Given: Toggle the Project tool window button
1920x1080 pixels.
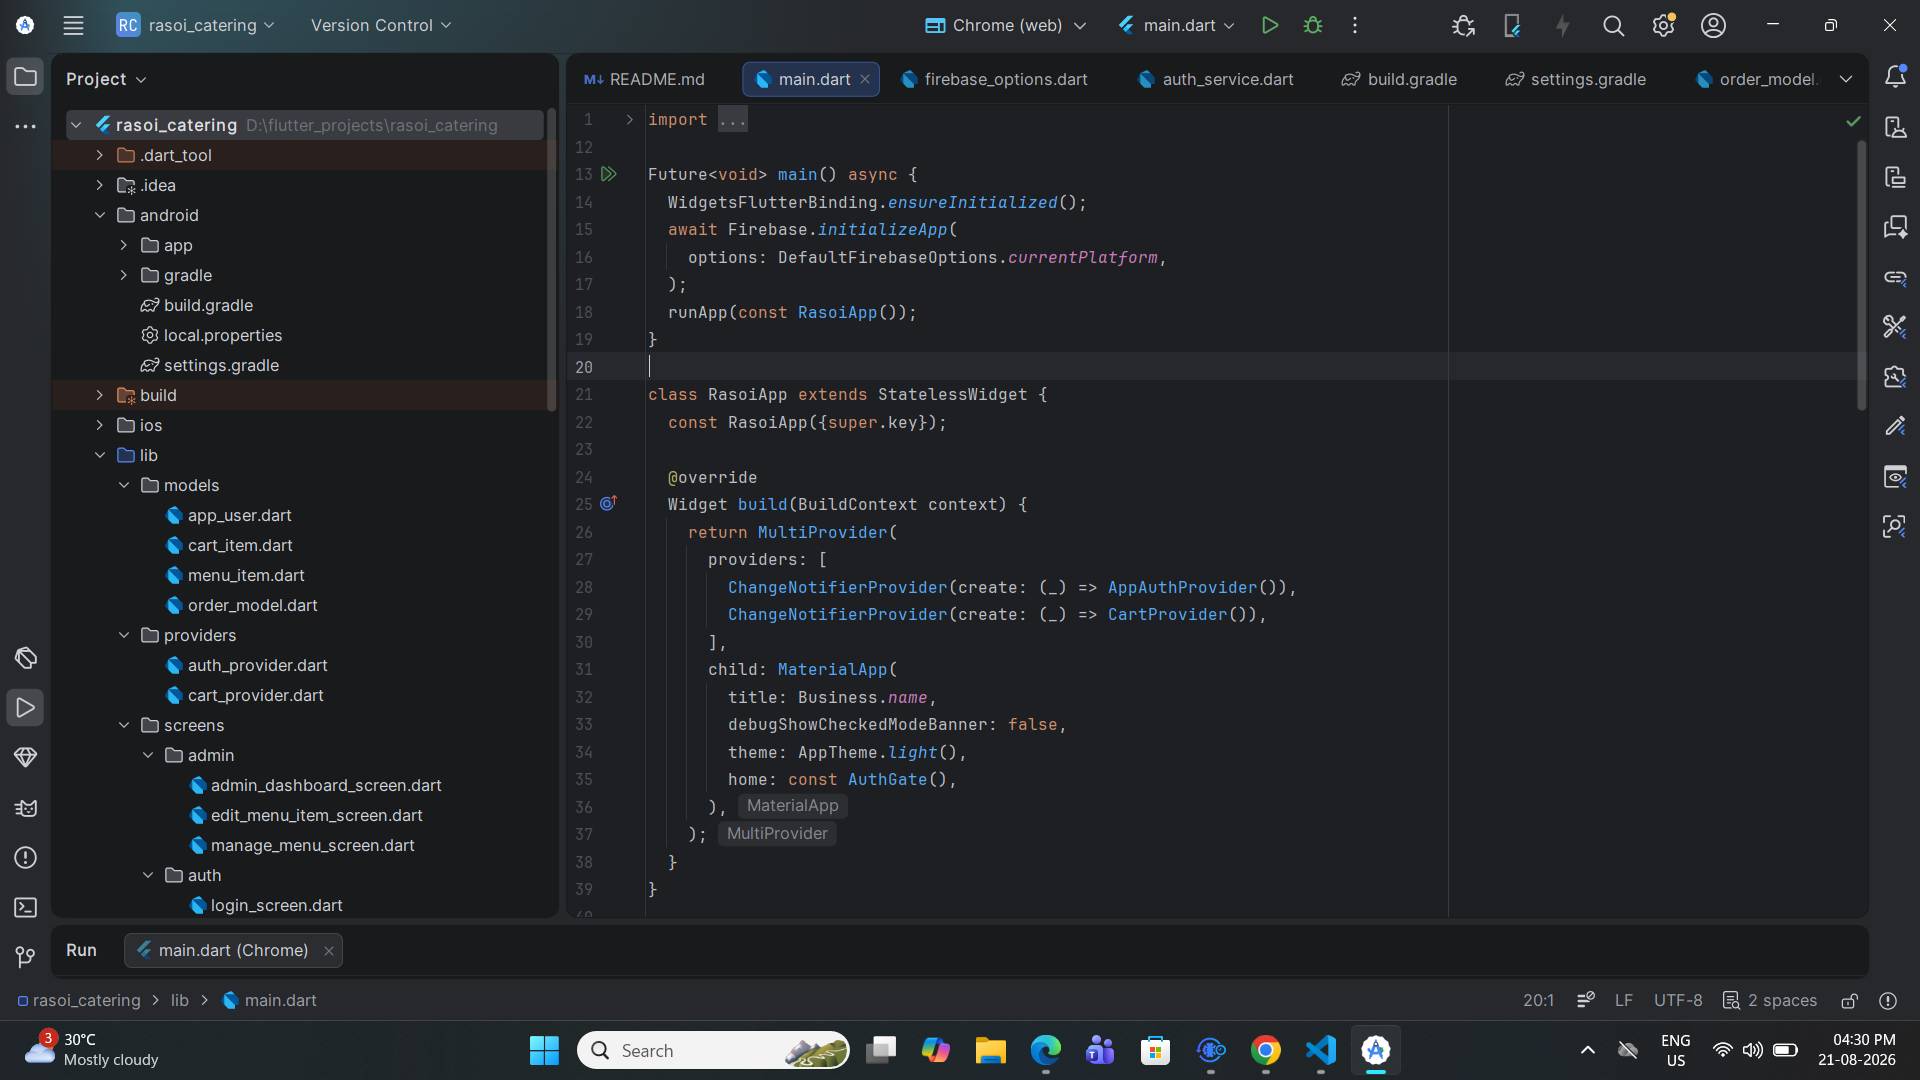Looking at the screenshot, I should [x=26, y=77].
